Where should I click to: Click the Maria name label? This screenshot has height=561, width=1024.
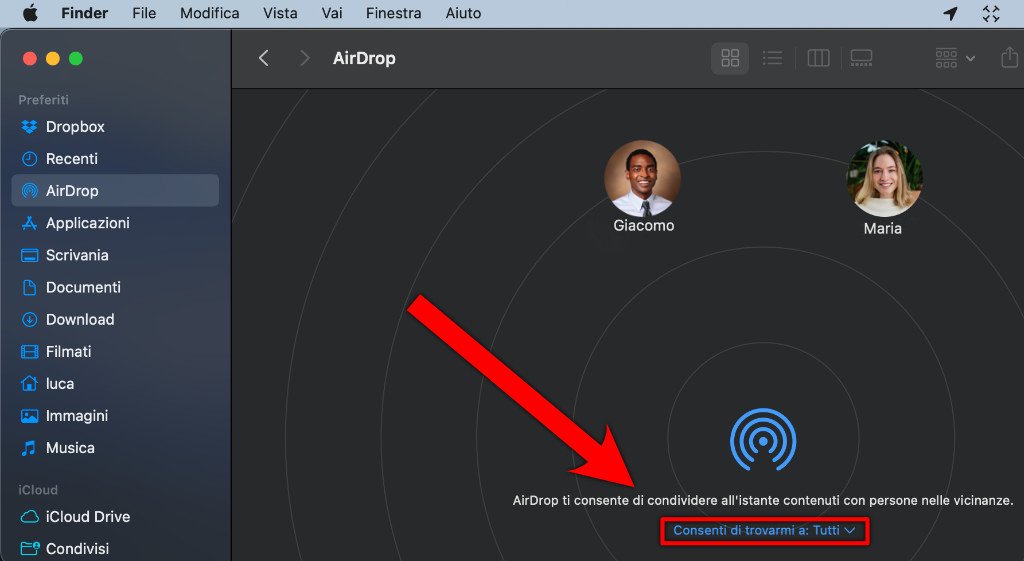coord(882,229)
